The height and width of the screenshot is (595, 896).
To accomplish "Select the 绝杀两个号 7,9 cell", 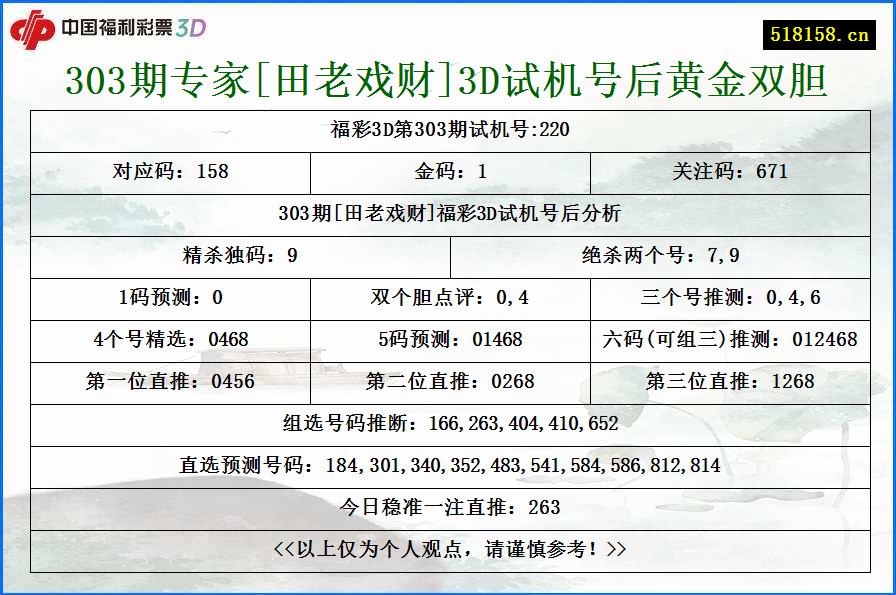I will [662, 255].
